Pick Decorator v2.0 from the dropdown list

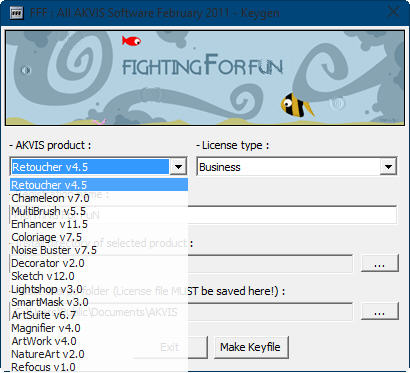(x=99, y=263)
